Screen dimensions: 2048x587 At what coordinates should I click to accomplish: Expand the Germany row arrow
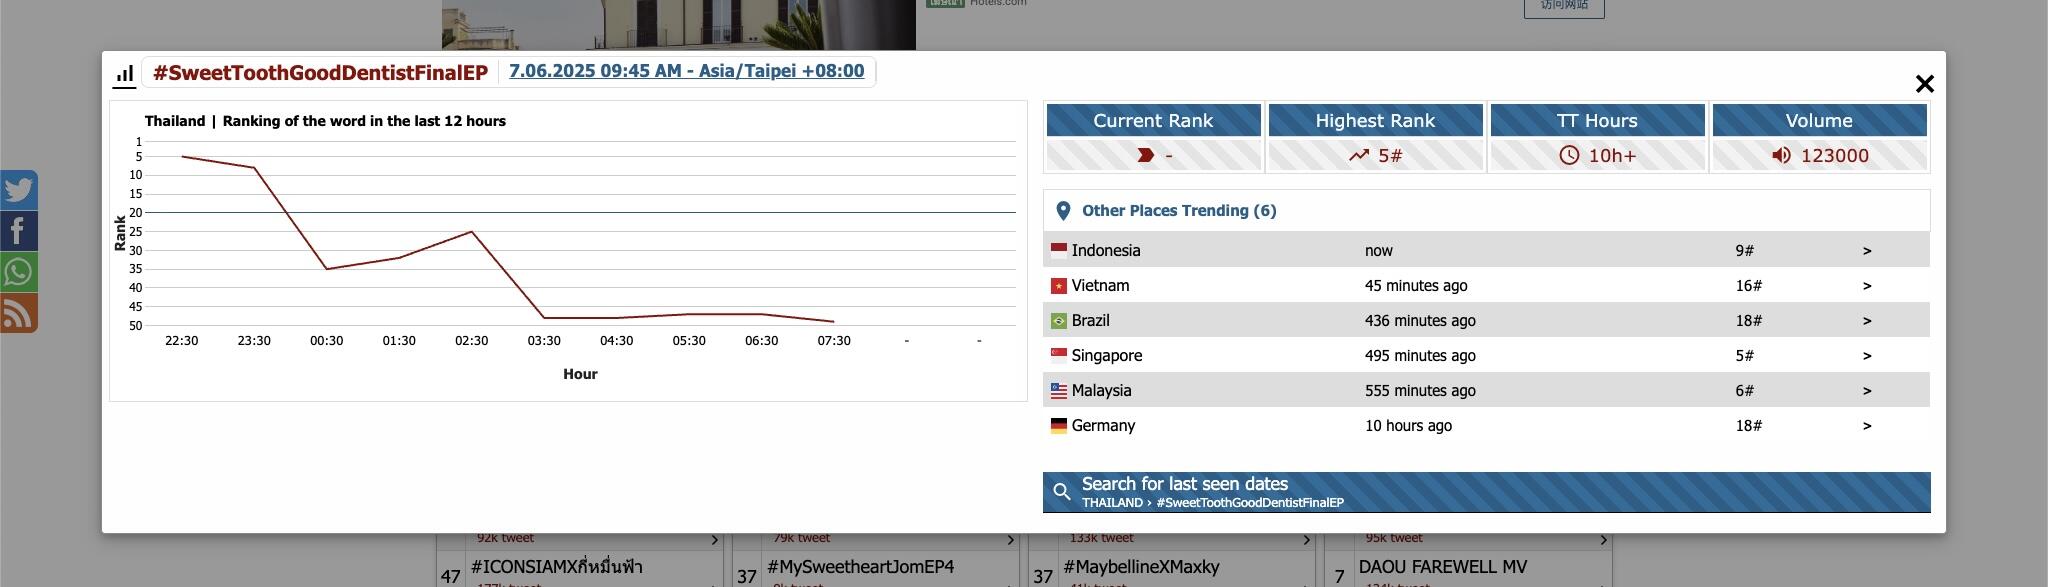point(1866,426)
